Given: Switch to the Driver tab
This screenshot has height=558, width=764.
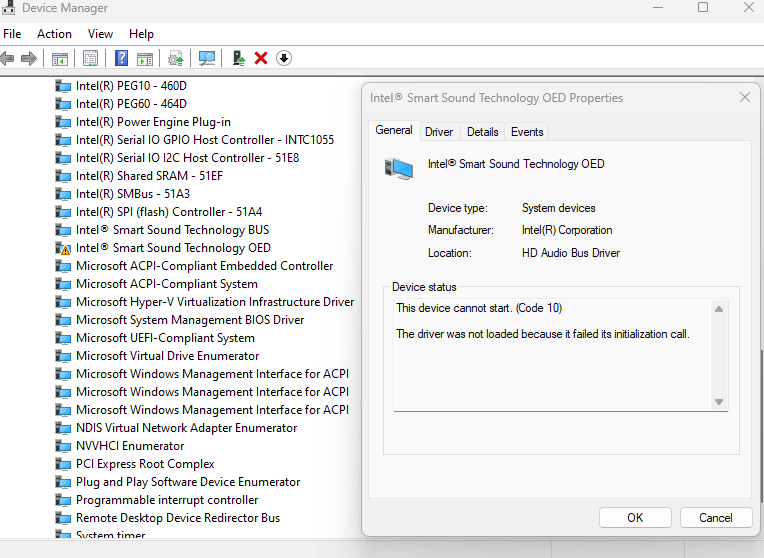Looking at the screenshot, I should (x=439, y=132).
